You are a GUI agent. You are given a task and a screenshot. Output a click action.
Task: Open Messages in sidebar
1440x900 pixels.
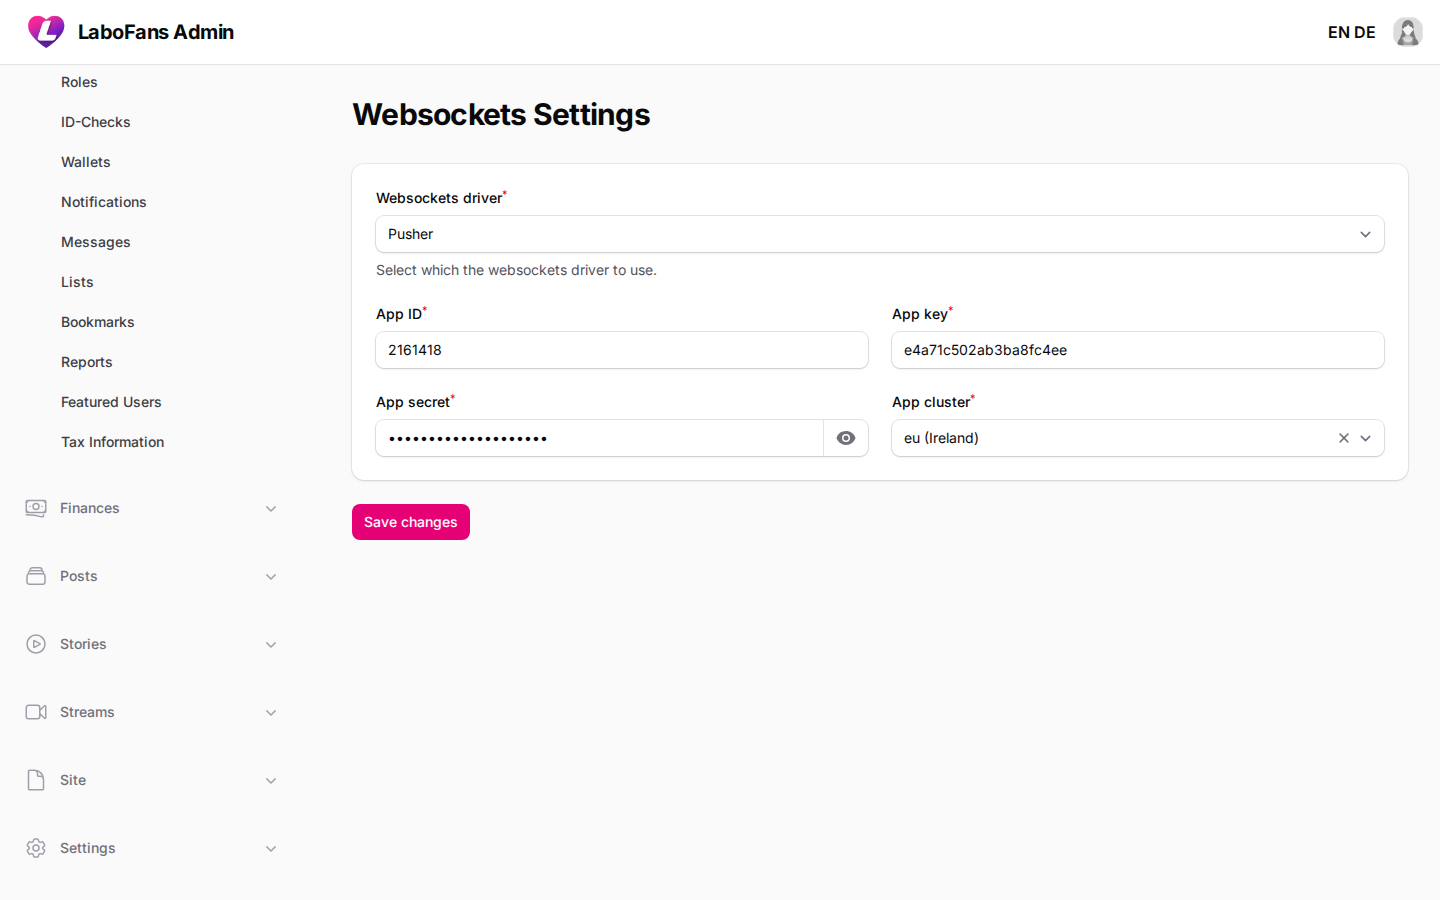(96, 242)
